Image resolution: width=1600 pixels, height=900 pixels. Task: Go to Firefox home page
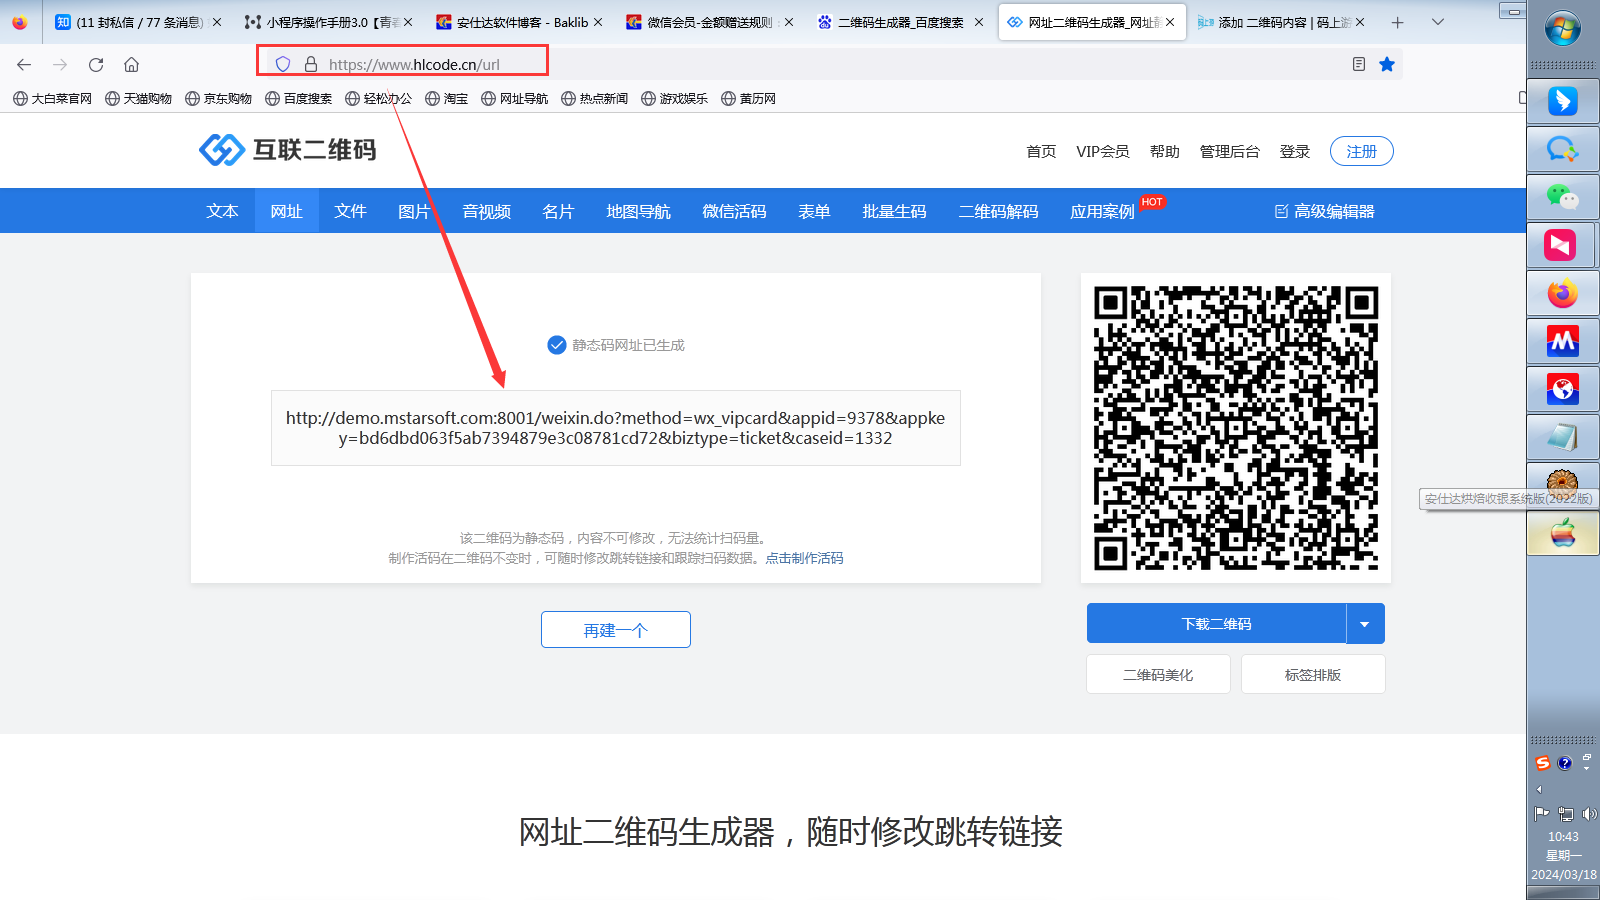131,64
